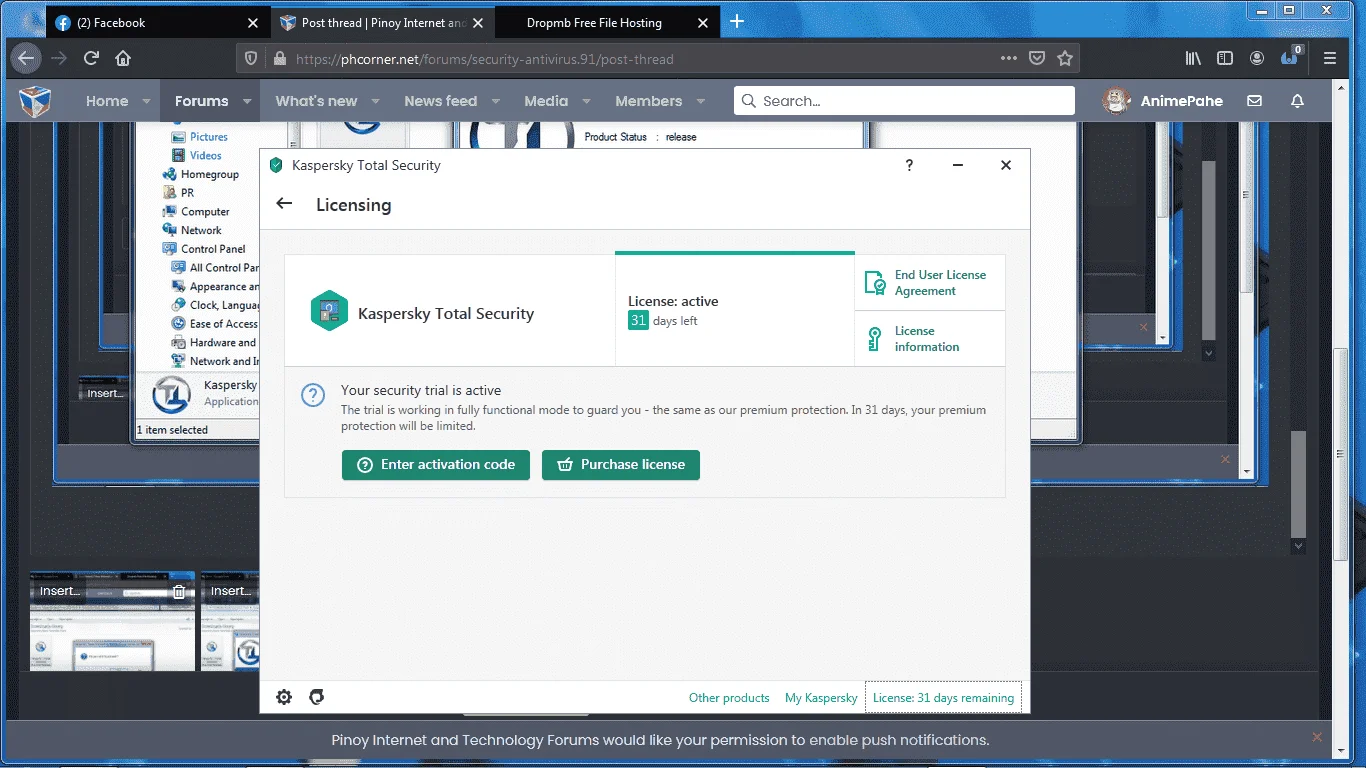The image size is (1366, 768).
Task: Delete the first Insert attachment via trash icon
Action: [179, 591]
